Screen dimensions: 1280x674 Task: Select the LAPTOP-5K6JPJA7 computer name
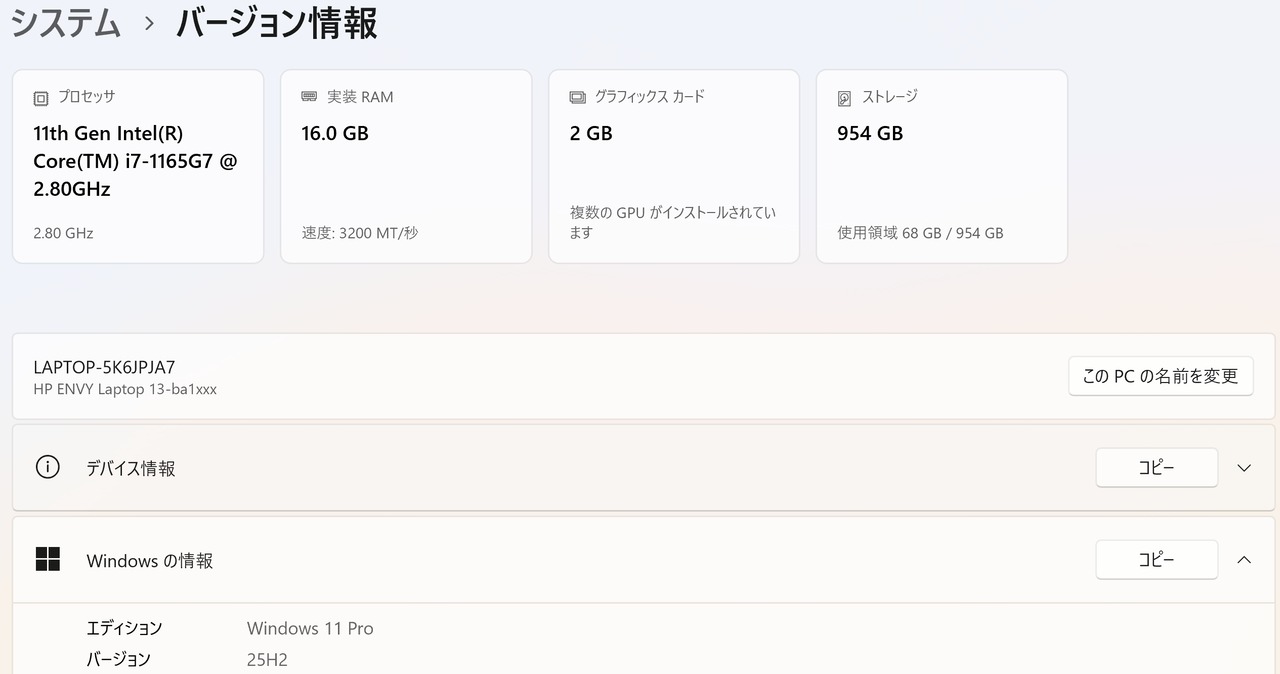pyautogui.click(x=104, y=367)
